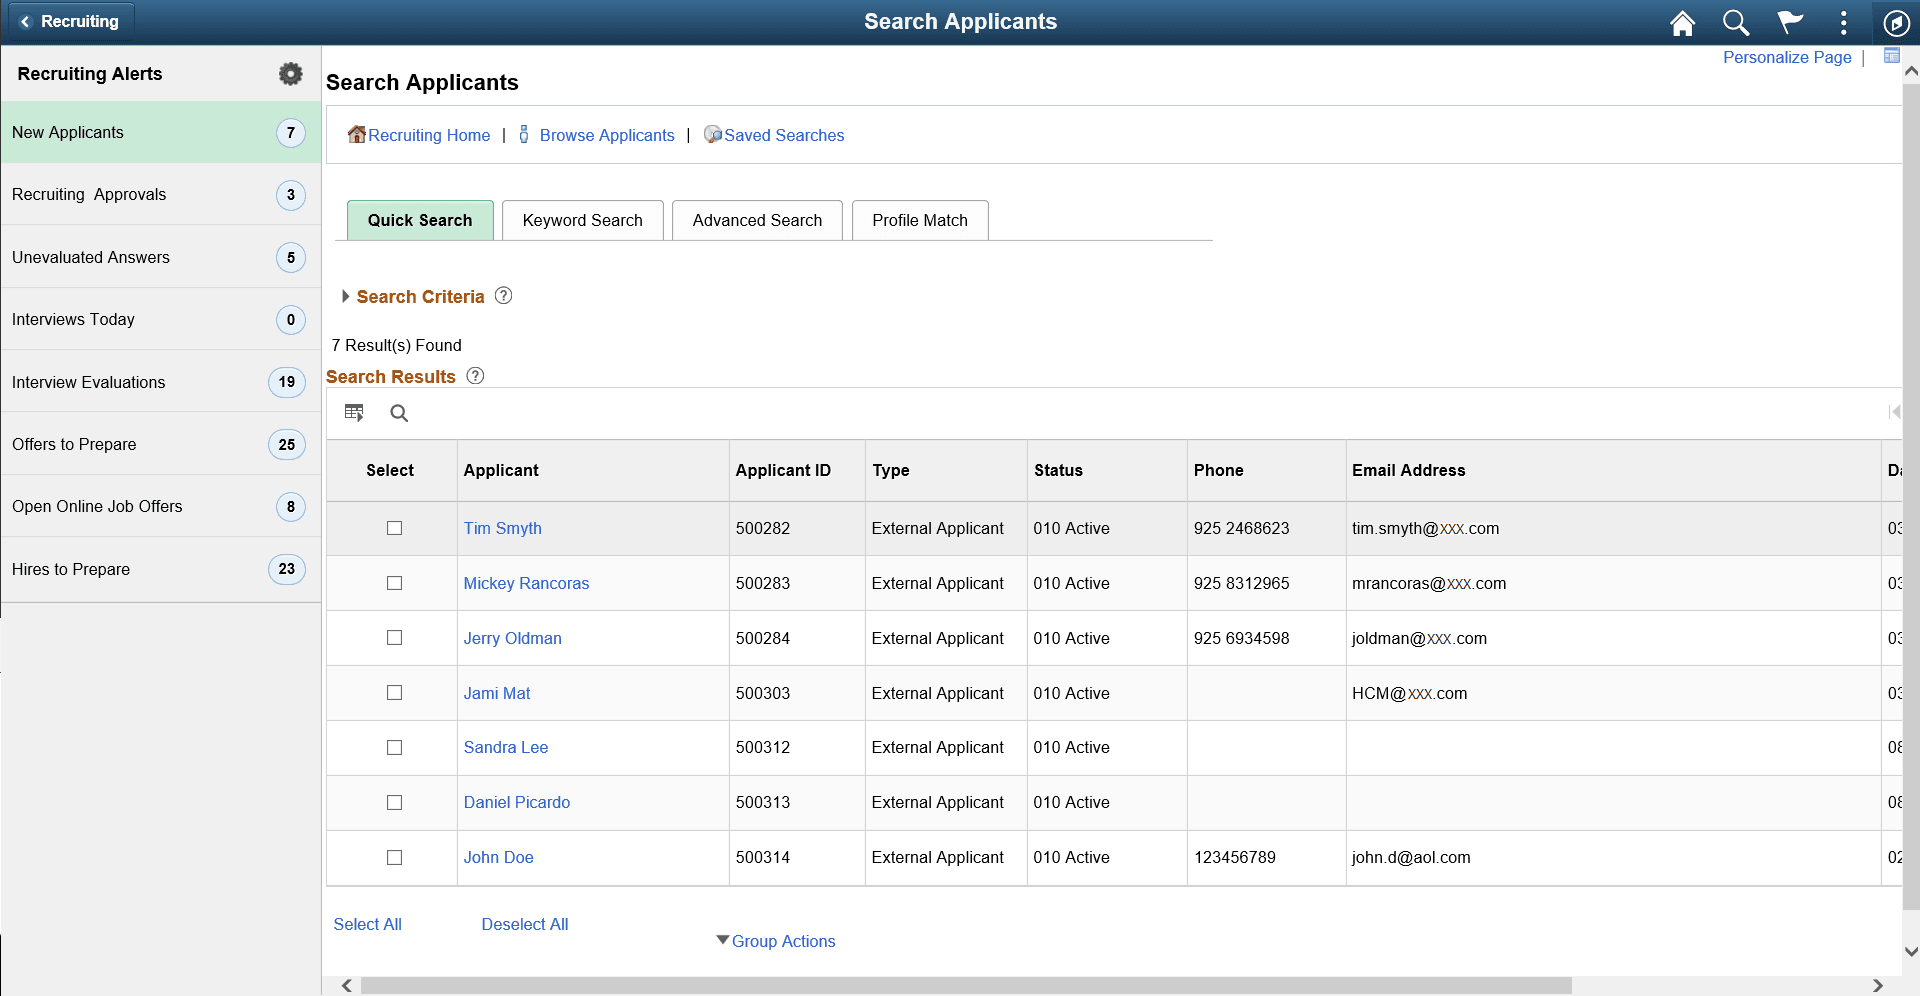Open the Group Actions dropdown

[x=776, y=941]
